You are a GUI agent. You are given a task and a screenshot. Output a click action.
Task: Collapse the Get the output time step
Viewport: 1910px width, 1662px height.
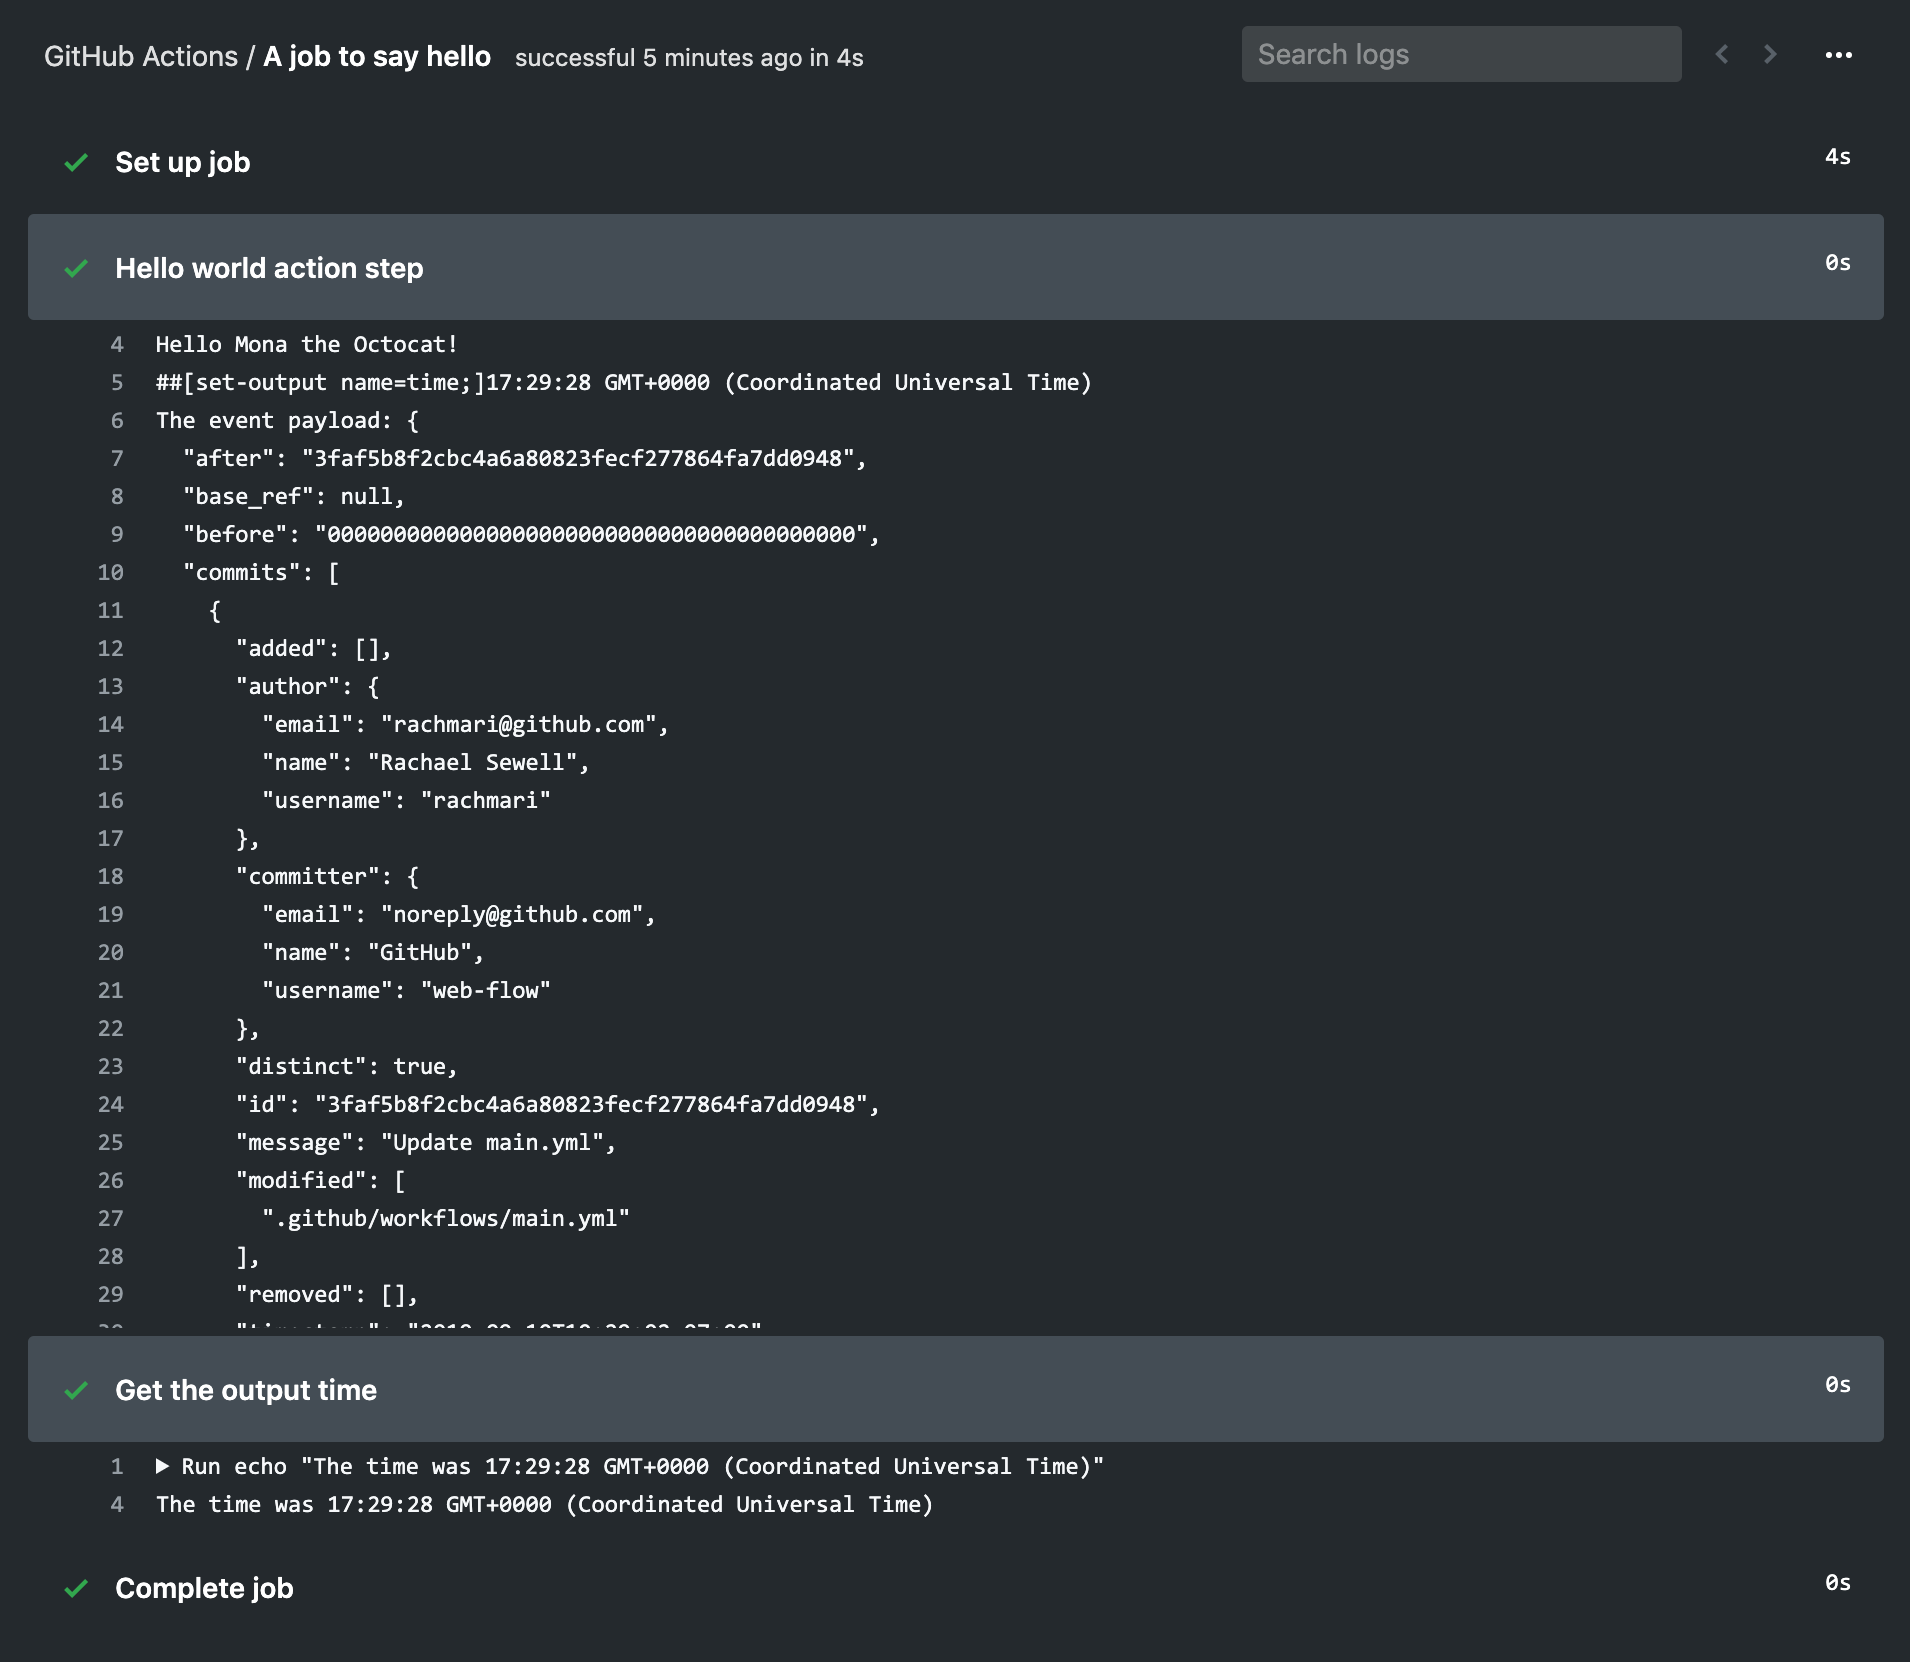pos(955,1389)
